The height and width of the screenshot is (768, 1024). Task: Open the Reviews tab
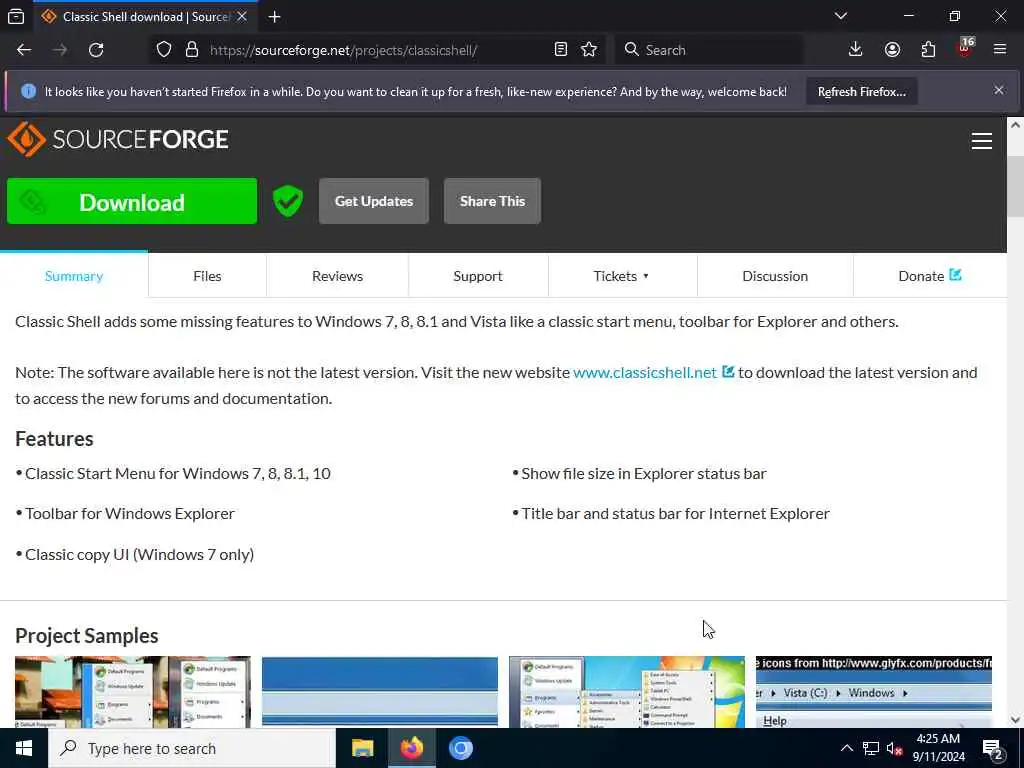[x=337, y=276]
